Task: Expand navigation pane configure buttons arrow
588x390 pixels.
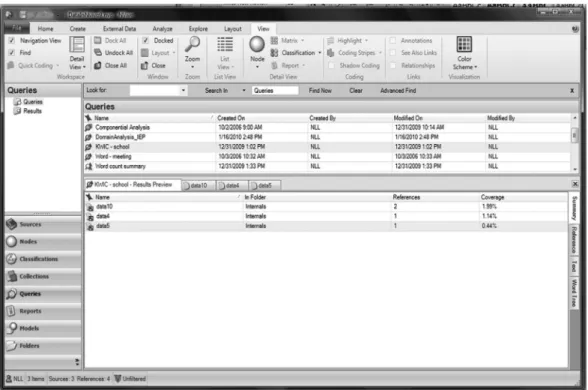Action: pyautogui.click(x=77, y=362)
